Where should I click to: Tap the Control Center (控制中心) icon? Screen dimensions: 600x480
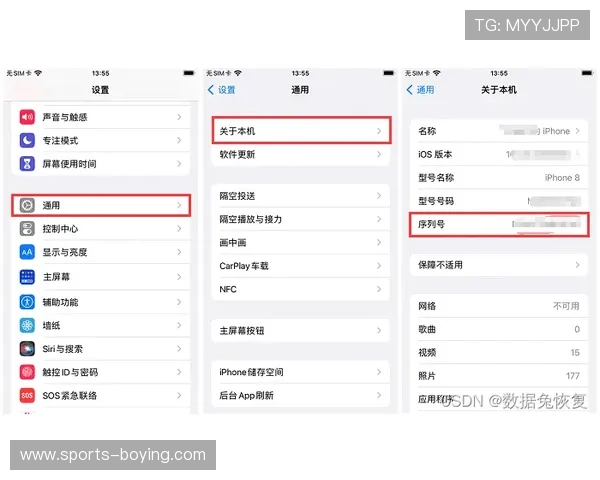27,229
